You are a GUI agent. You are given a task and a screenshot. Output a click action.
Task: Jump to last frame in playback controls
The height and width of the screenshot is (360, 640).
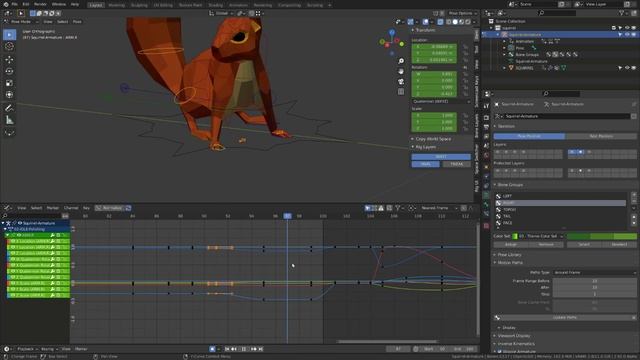point(261,349)
